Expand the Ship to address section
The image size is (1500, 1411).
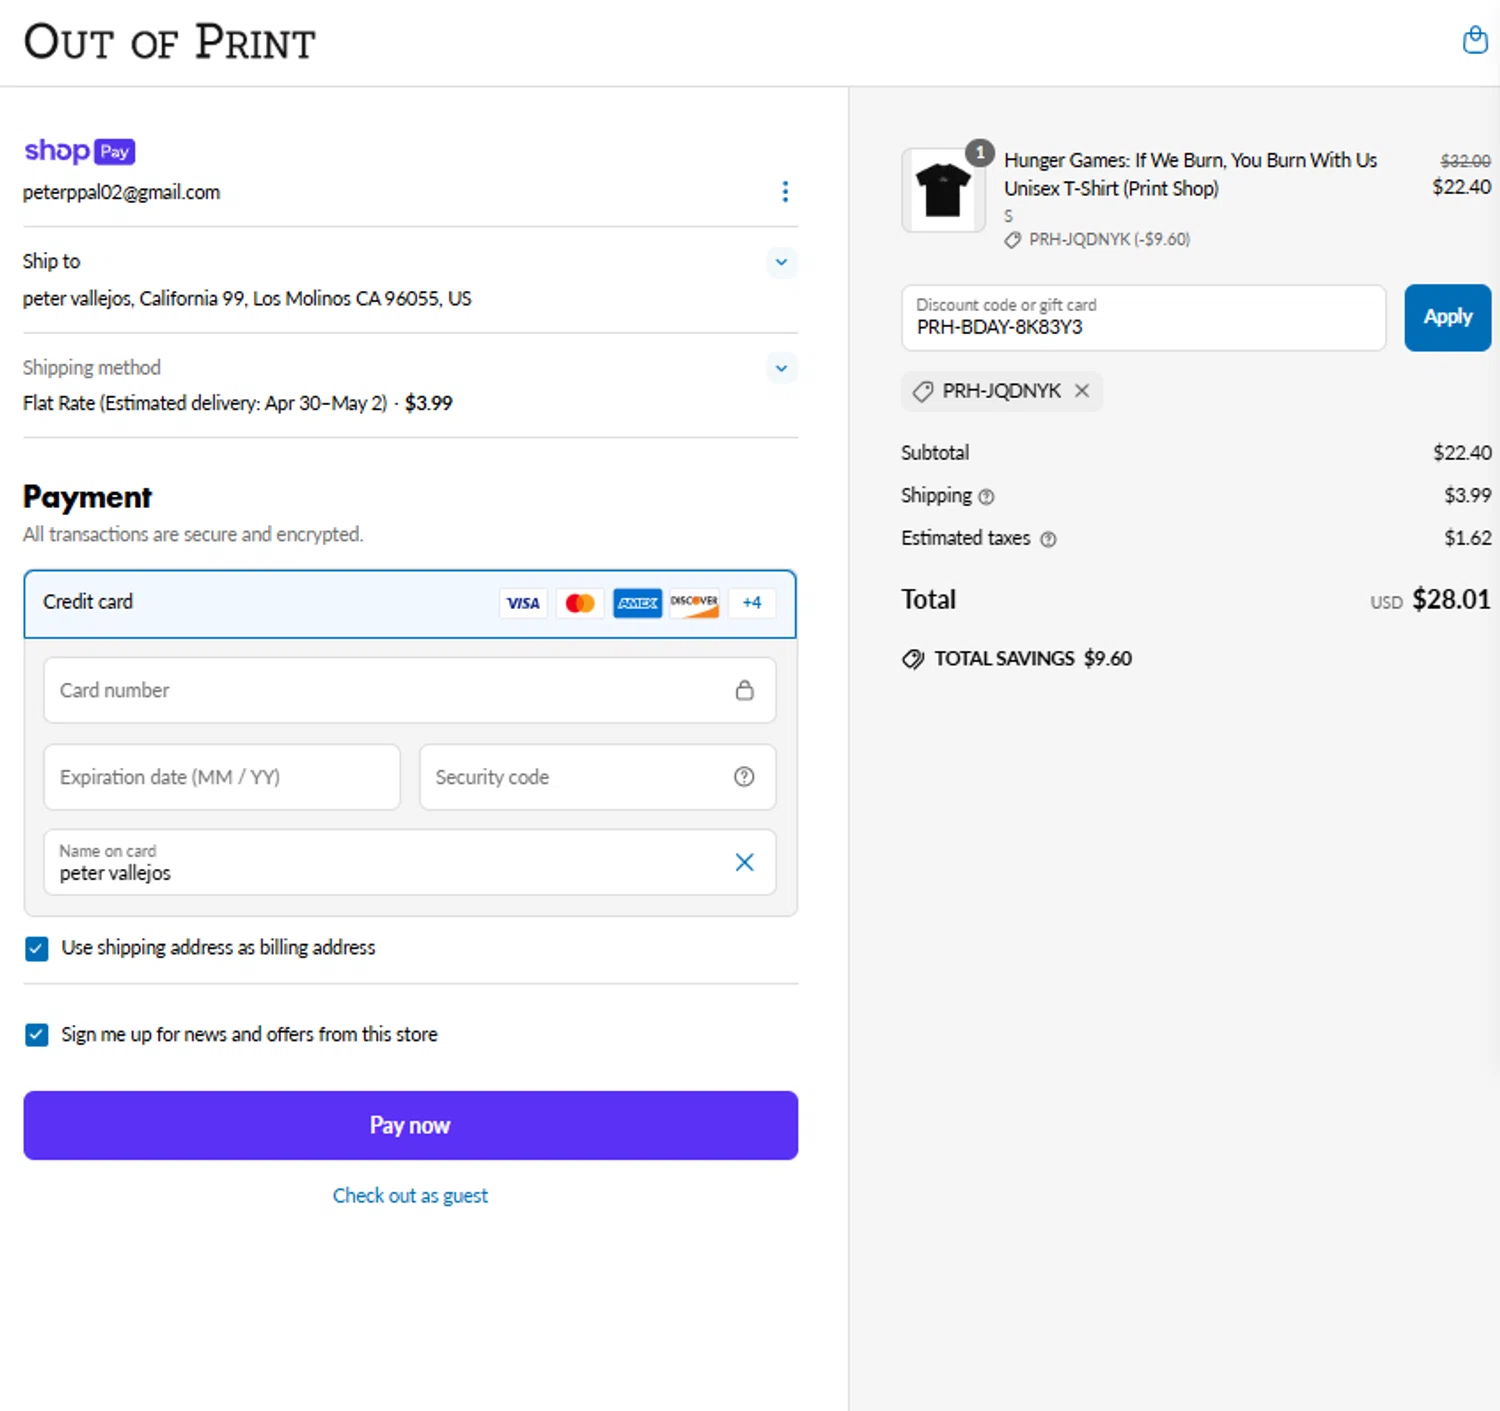[x=781, y=262]
